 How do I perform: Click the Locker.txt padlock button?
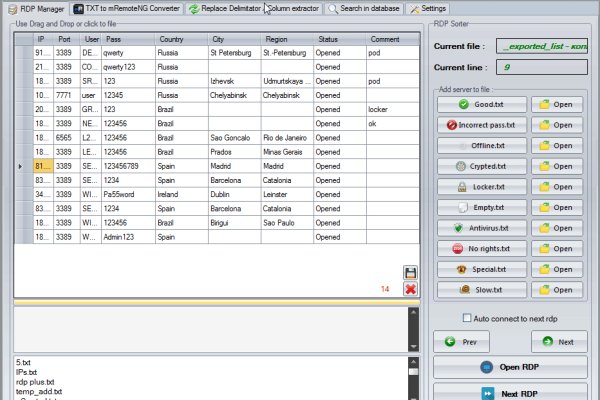point(481,187)
